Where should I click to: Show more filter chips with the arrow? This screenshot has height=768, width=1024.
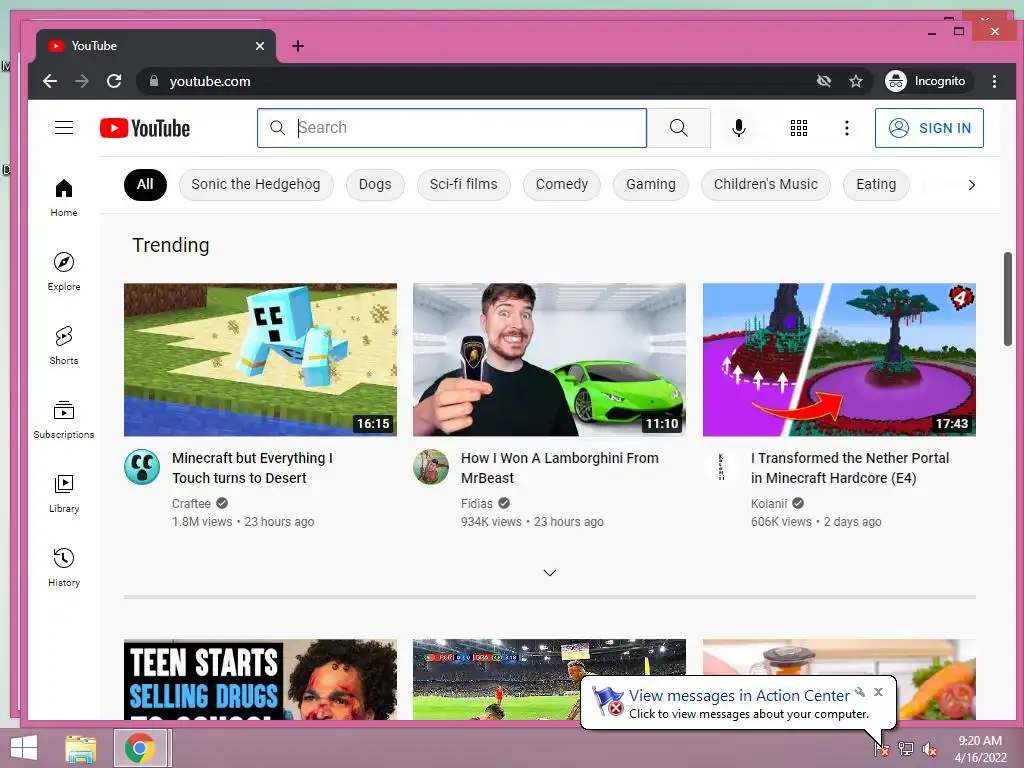971,185
